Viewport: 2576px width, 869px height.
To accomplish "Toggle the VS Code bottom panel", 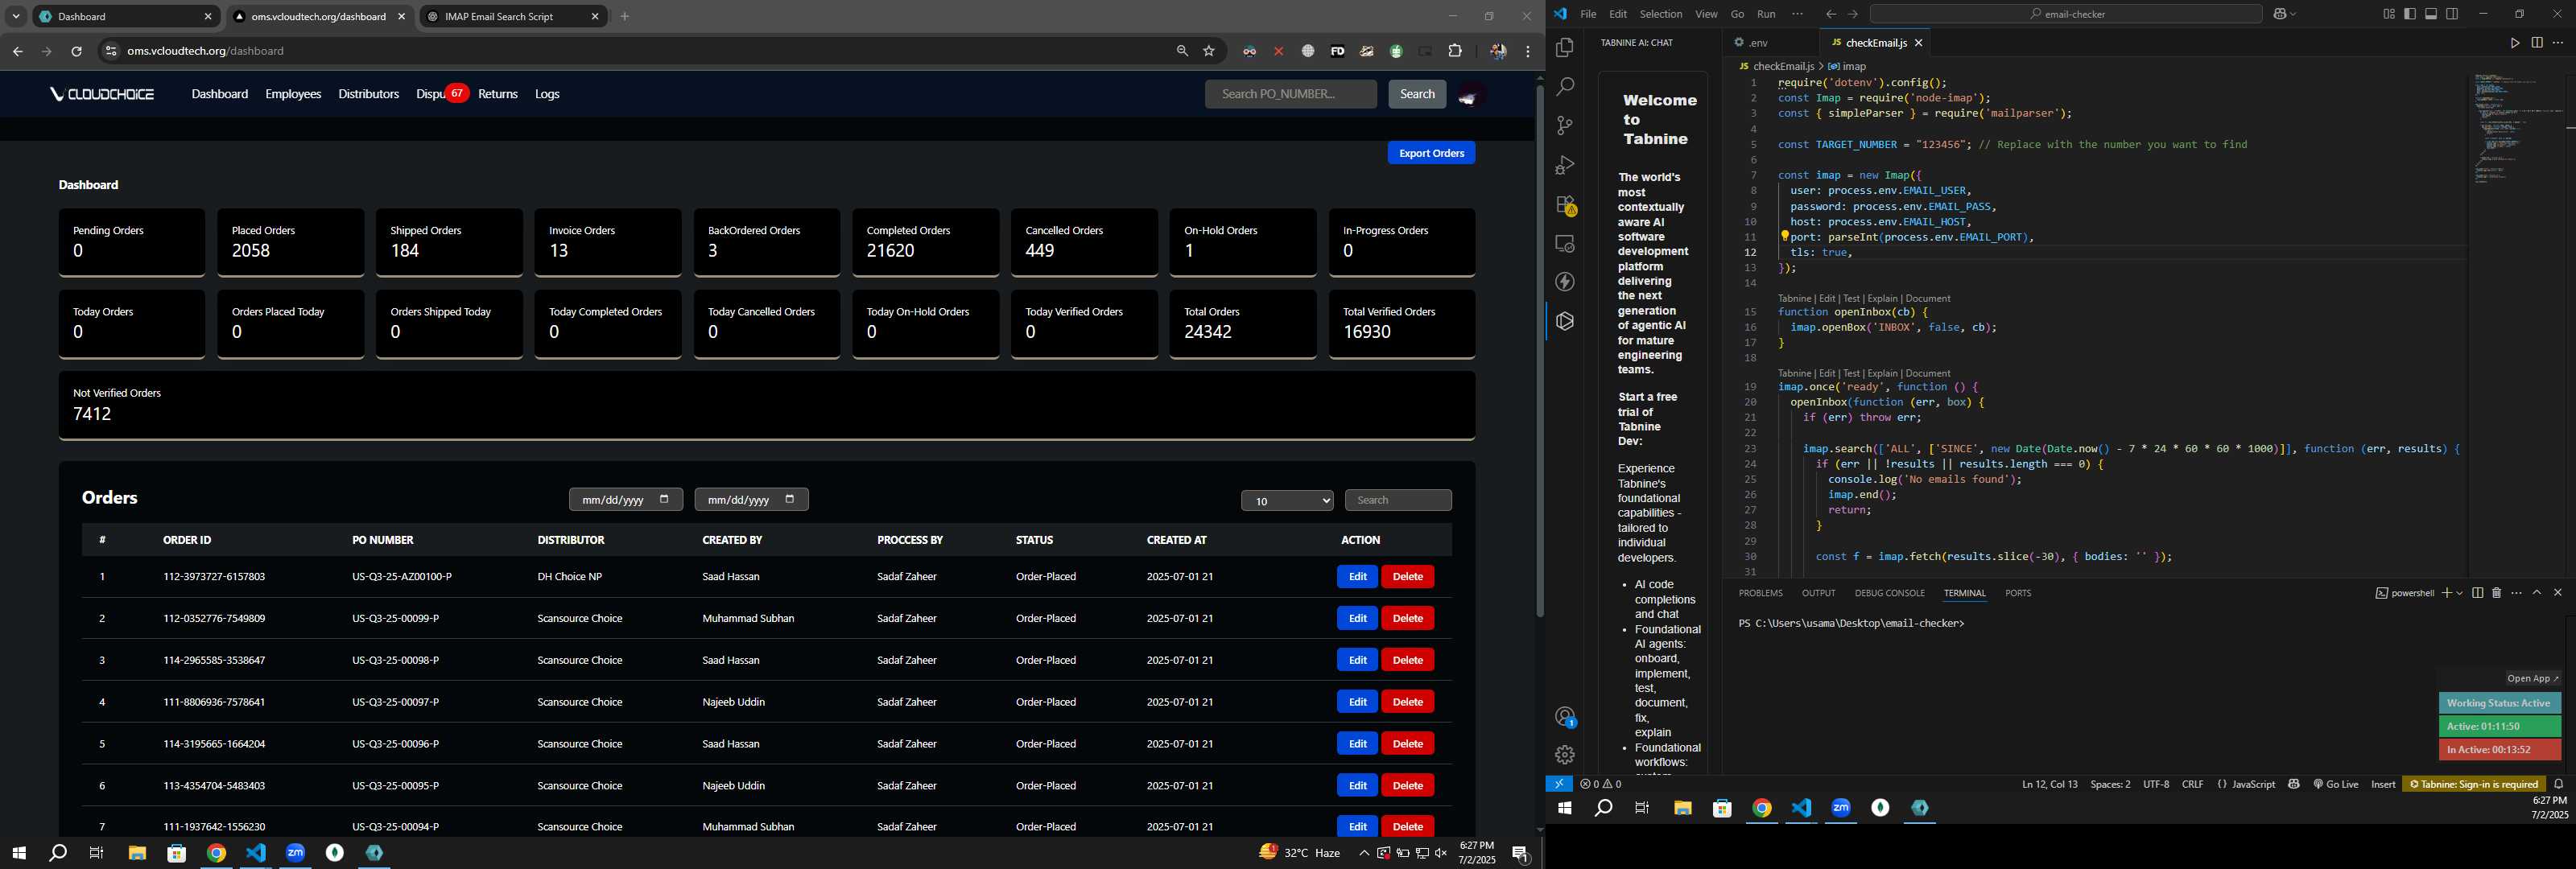I will click(x=2431, y=14).
